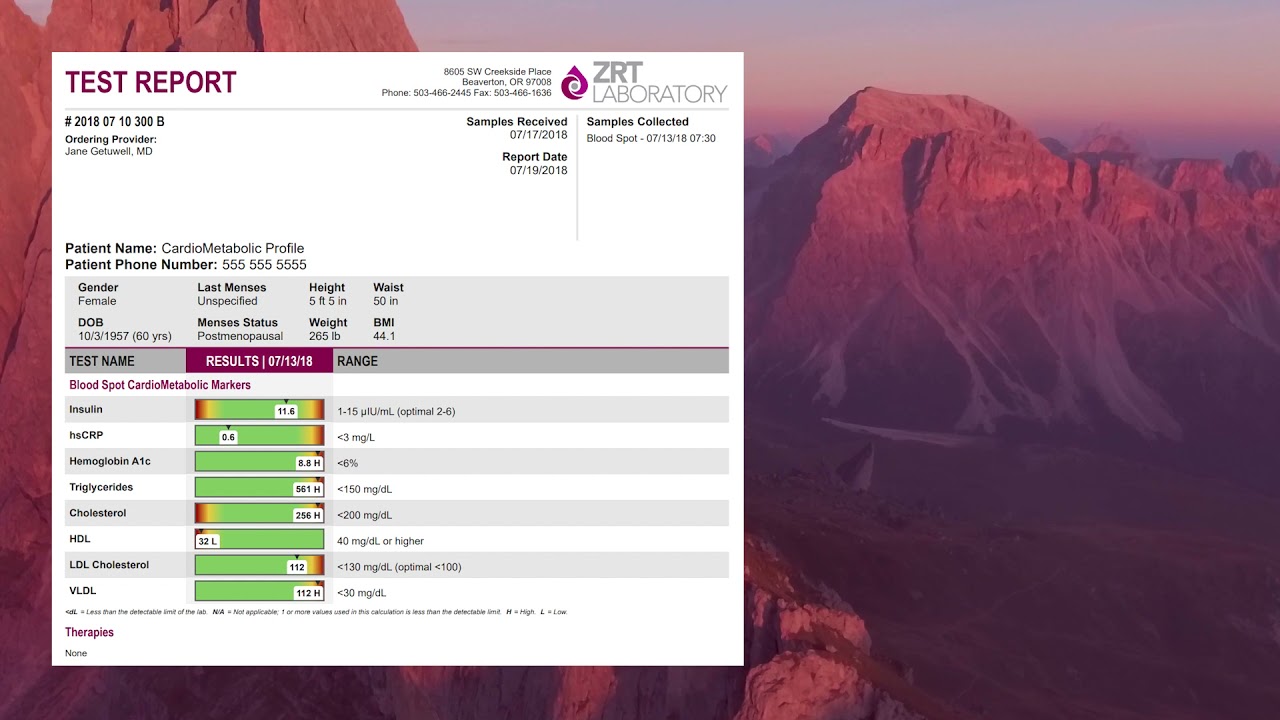This screenshot has height=720, width=1280.
Task: Click the Gender value Female
Action: [97, 301]
